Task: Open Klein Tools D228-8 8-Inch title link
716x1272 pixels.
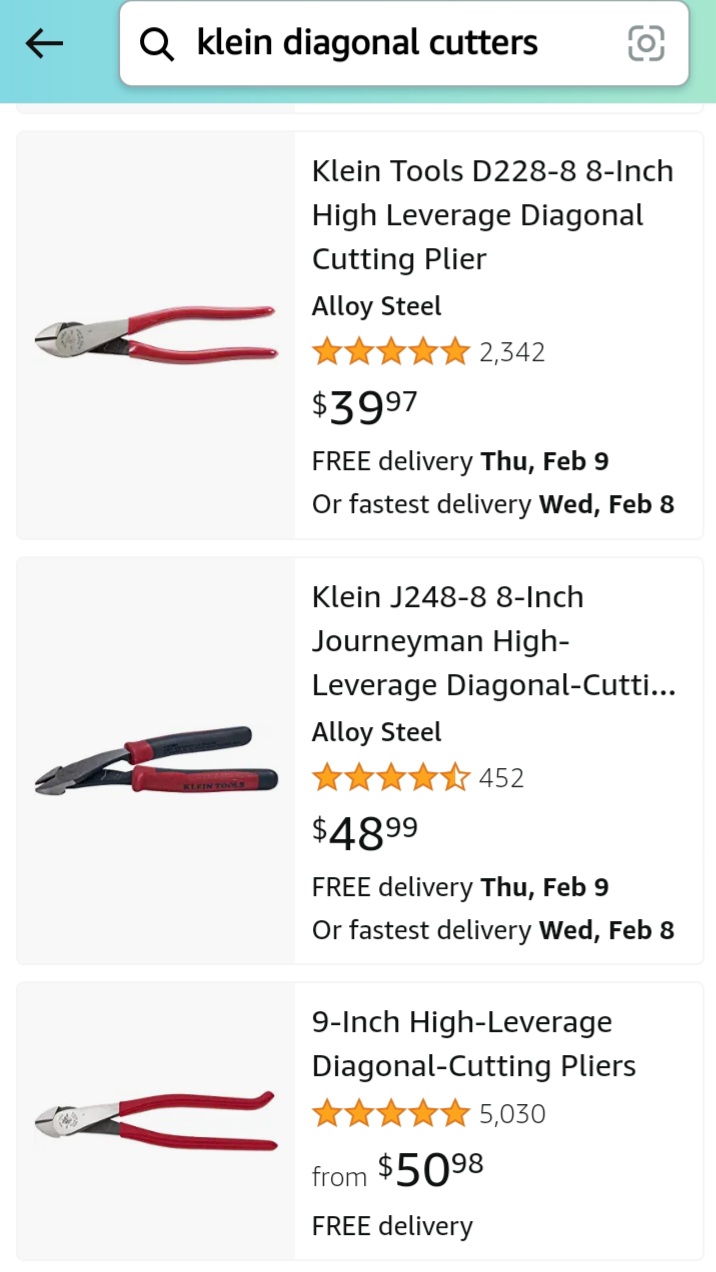Action: 493,215
